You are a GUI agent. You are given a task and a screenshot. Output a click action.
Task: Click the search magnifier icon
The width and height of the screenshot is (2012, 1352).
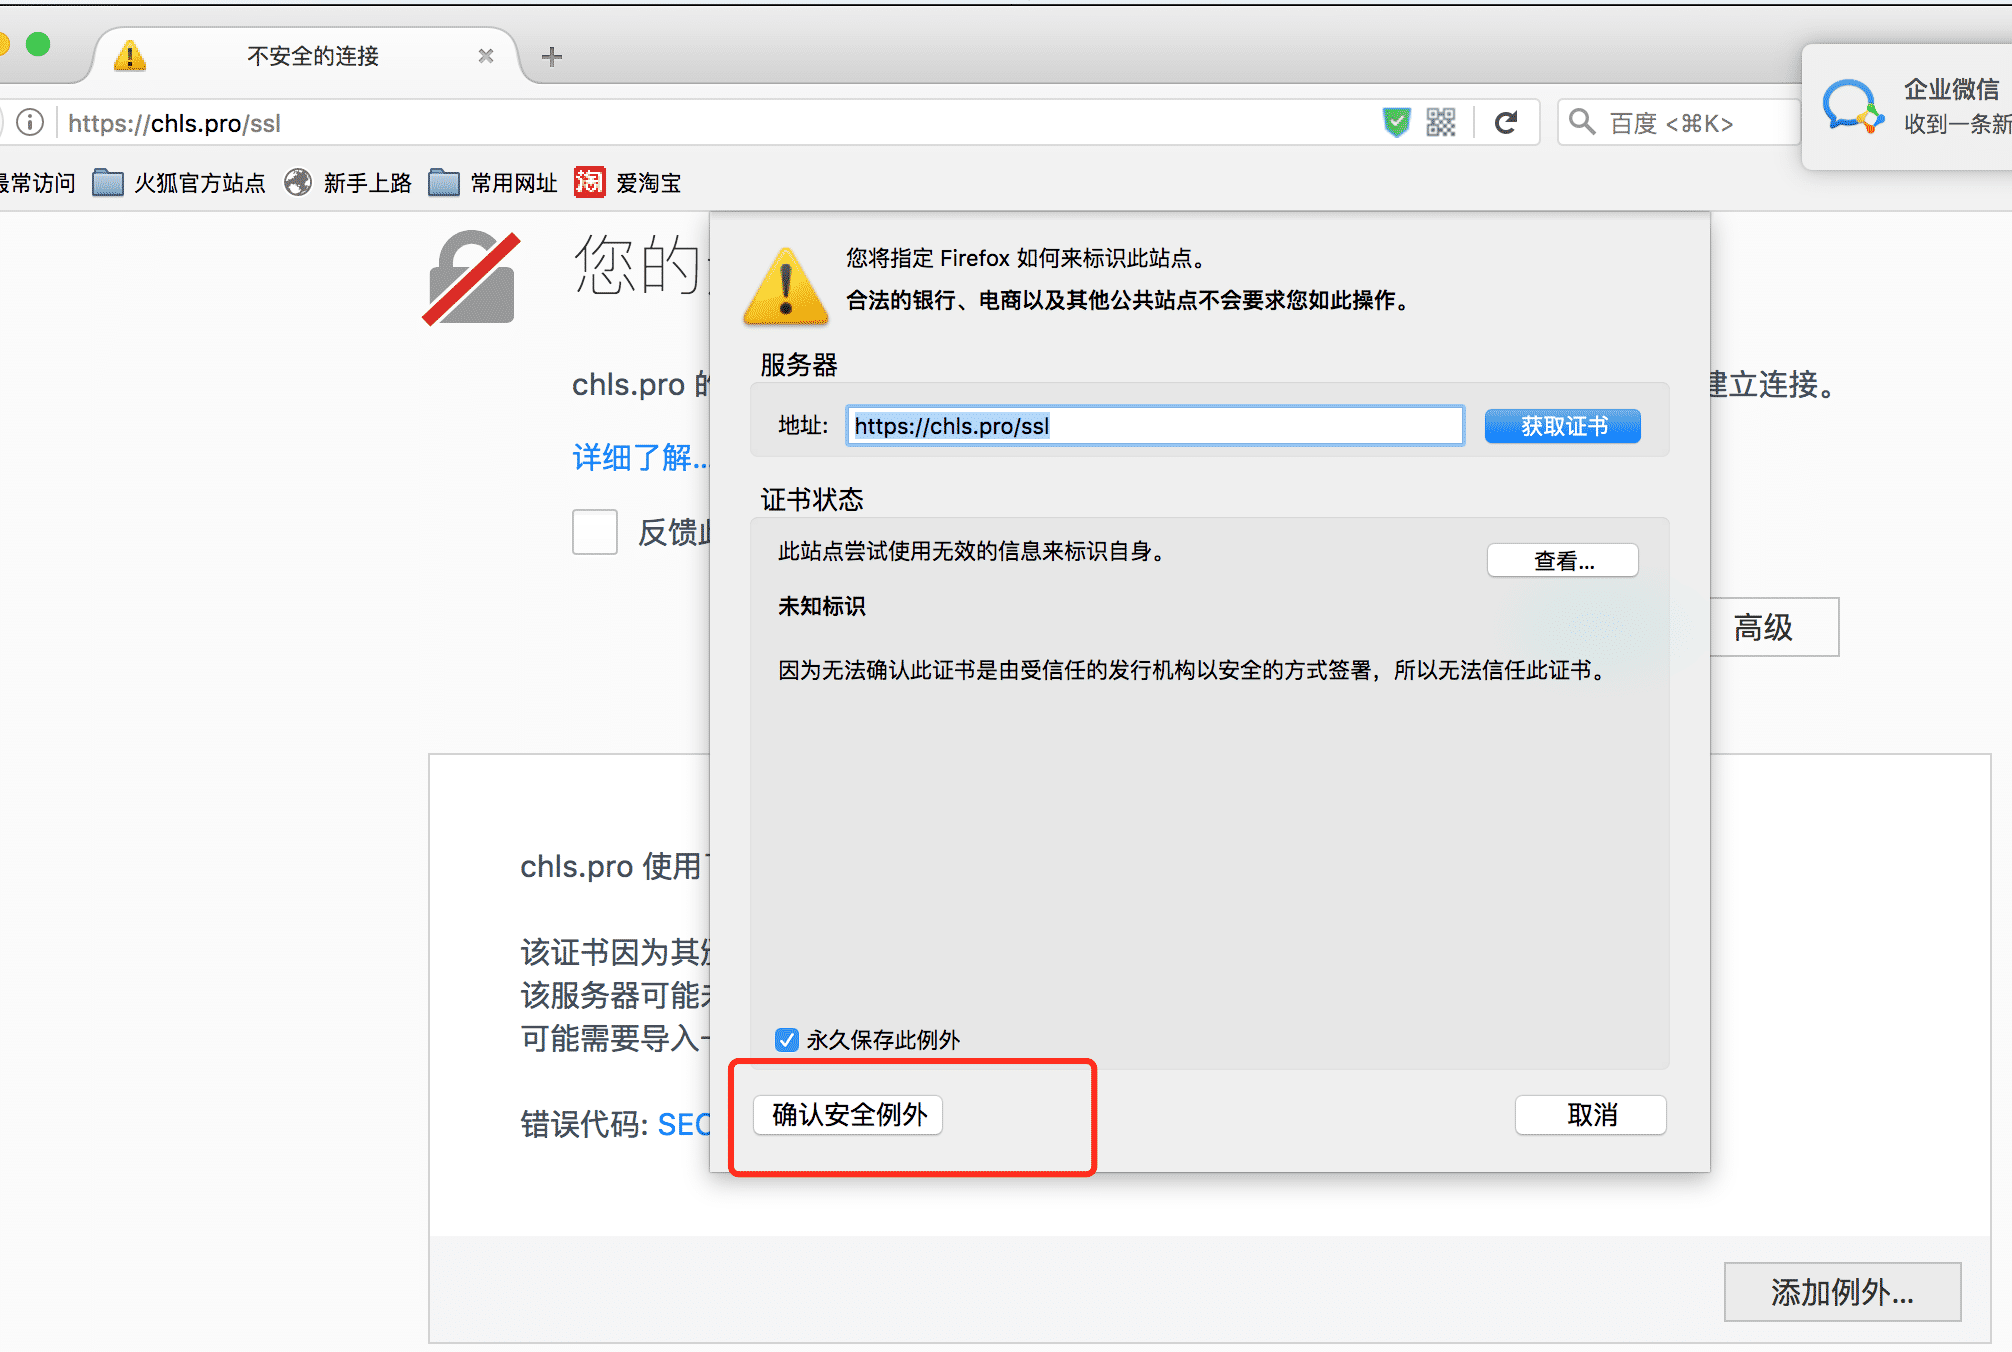(x=1581, y=122)
